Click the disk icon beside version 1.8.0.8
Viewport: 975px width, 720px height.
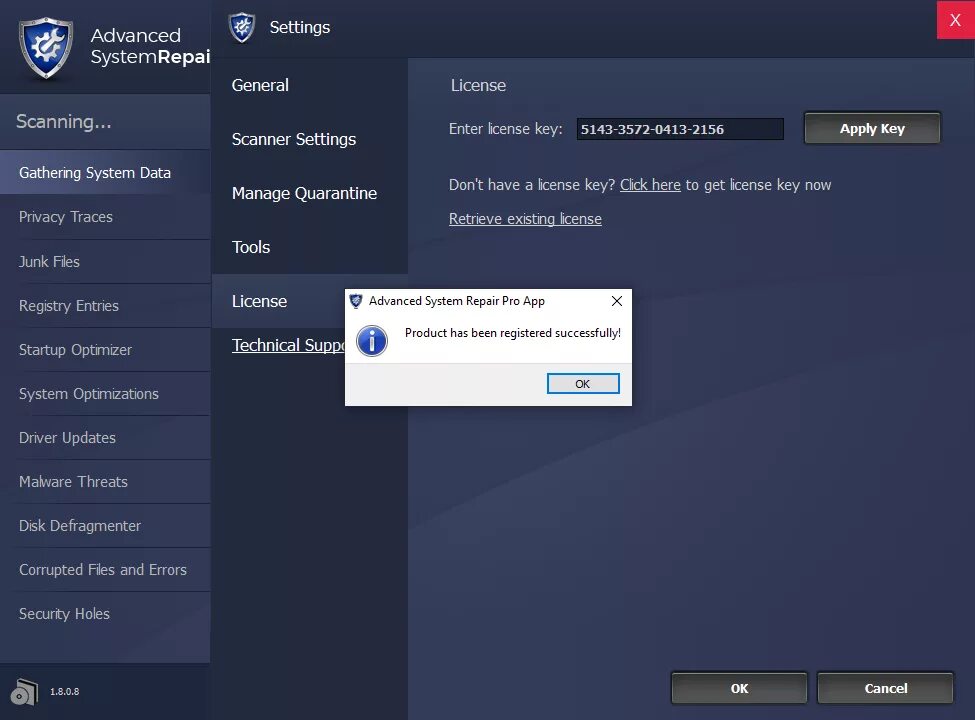[x=24, y=691]
